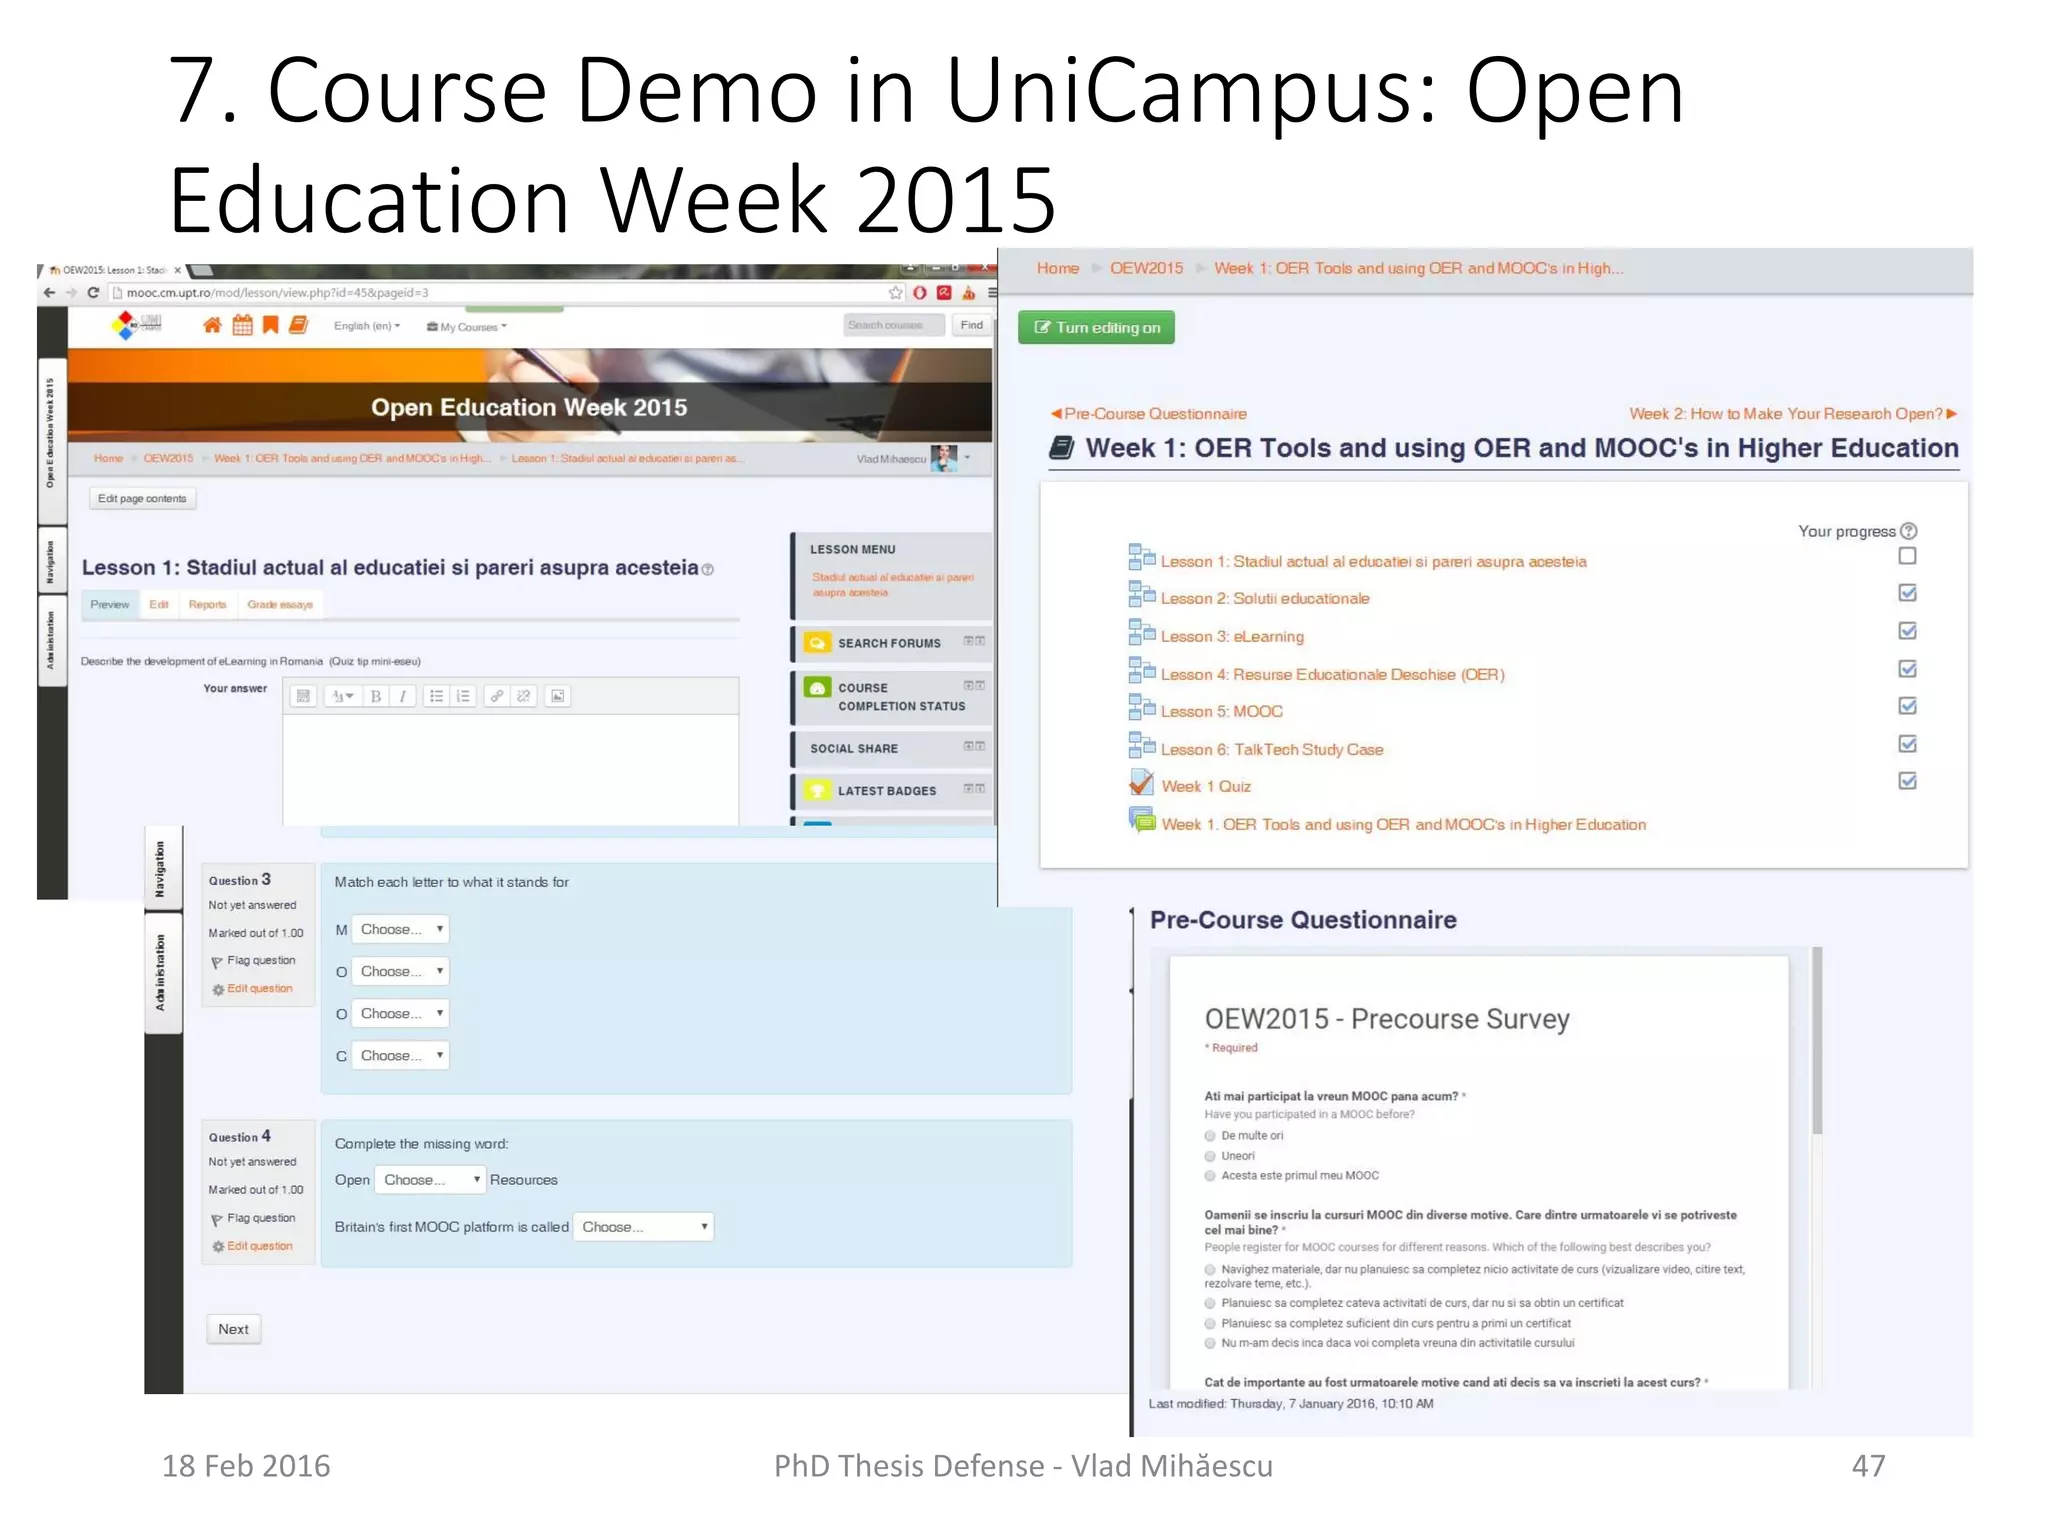The height and width of the screenshot is (1536, 2048).
Task: Open the Home icon in UniCampus header
Action: click(x=212, y=325)
